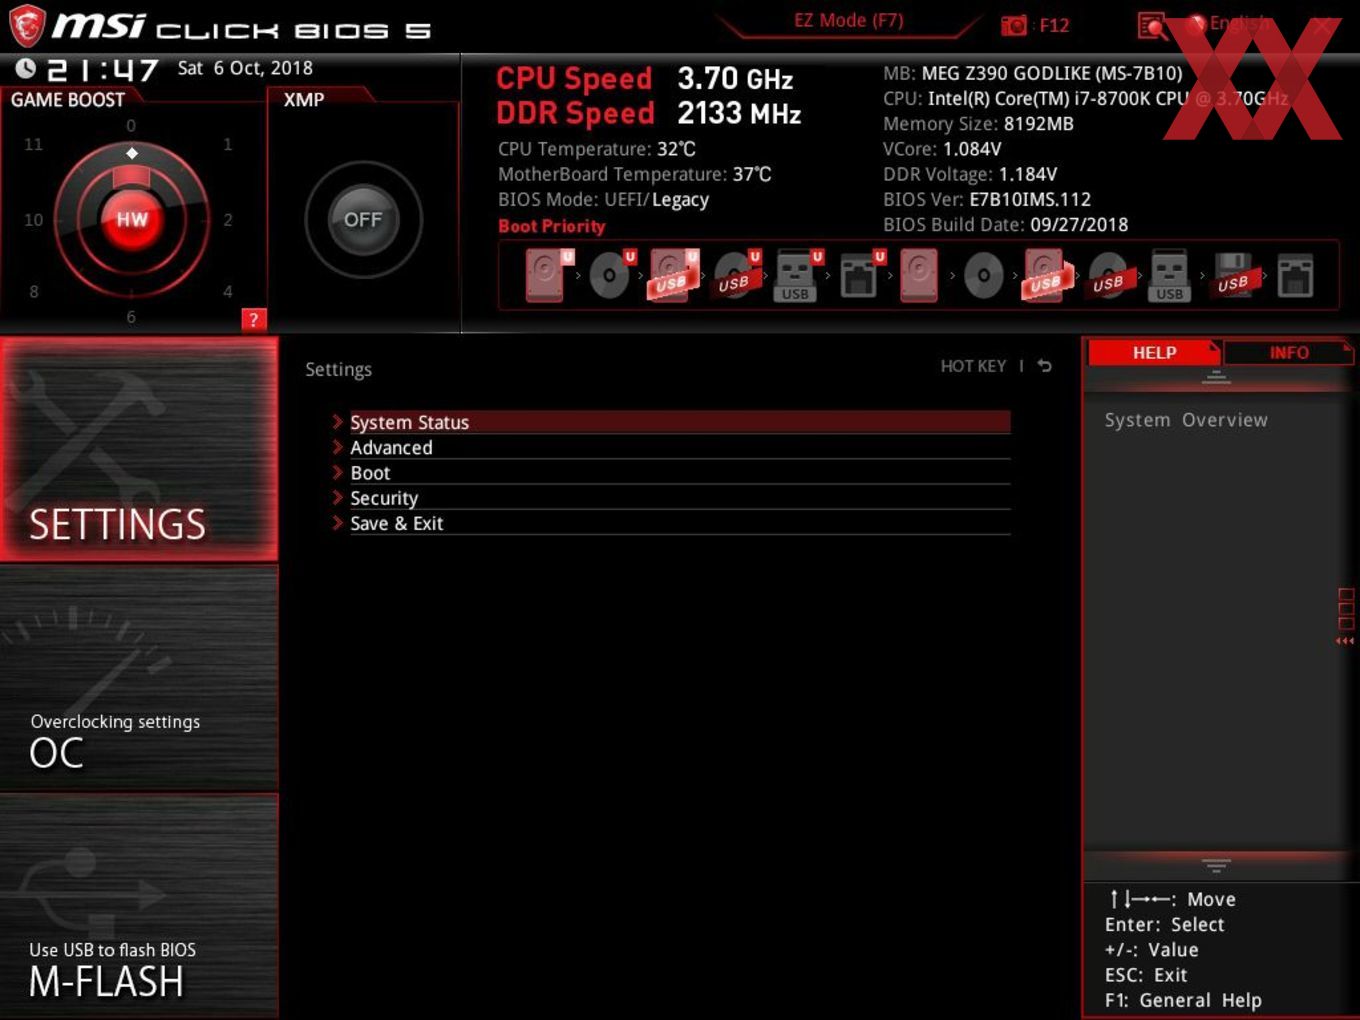Click the Boot Priority heading
Viewport: 1360px width, 1020px height.
(551, 226)
